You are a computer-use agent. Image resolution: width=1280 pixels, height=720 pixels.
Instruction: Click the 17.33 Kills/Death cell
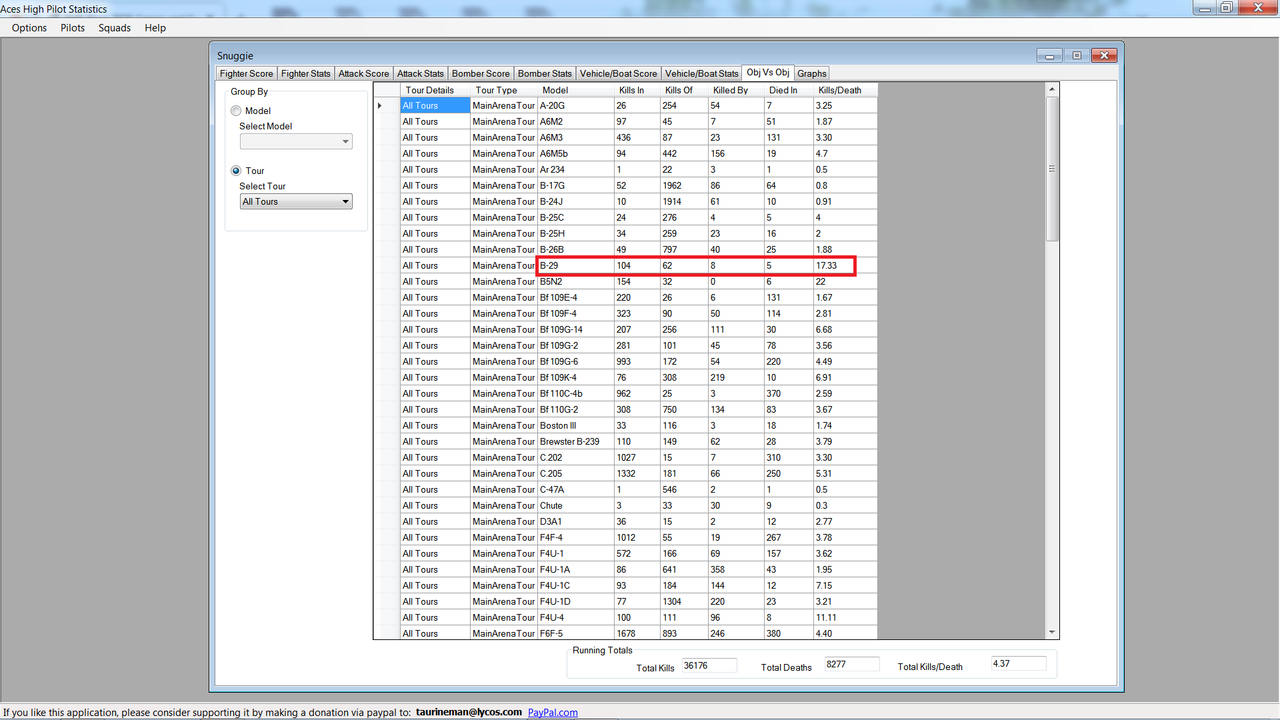[x=845, y=265]
